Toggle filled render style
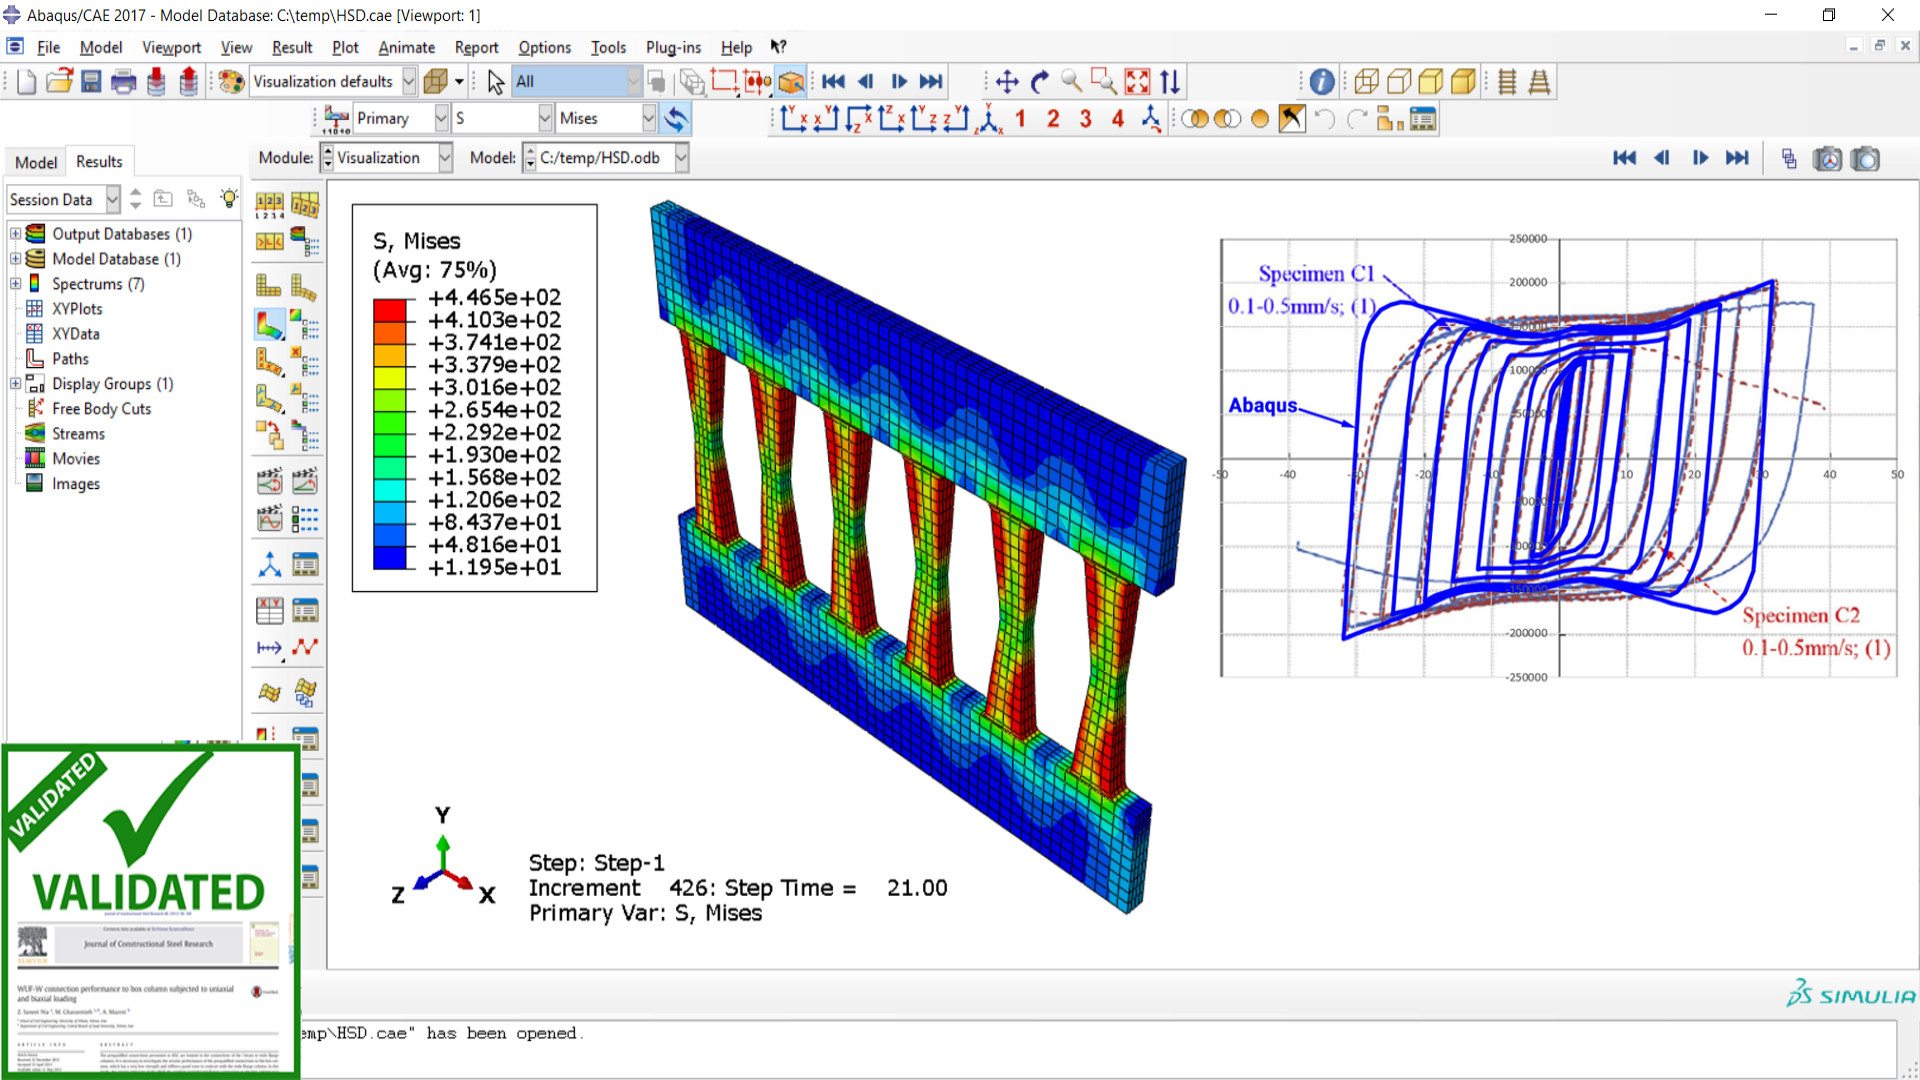Screen dimensions: 1920x1080 point(1431,82)
